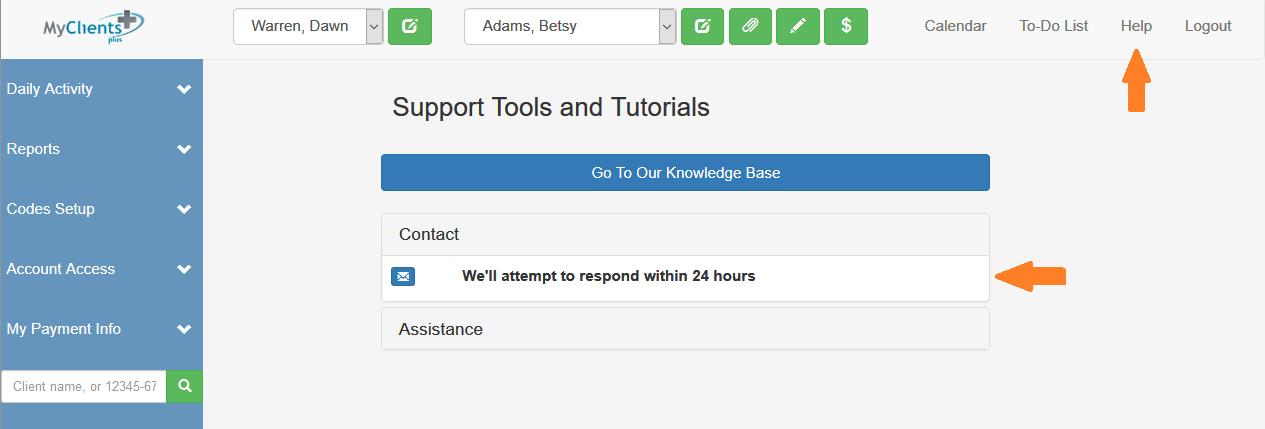The width and height of the screenshot is (1265, 429).
Task: Click the client name search field
Action: [x=84, y=385]
